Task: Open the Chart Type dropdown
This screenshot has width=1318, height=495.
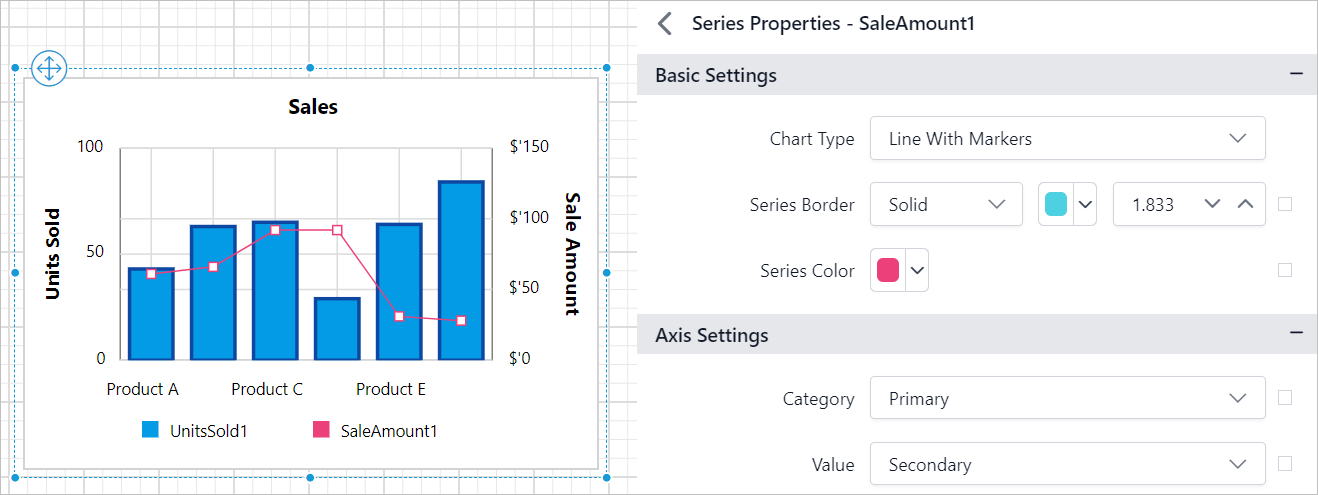Action: pos(1067,138)
